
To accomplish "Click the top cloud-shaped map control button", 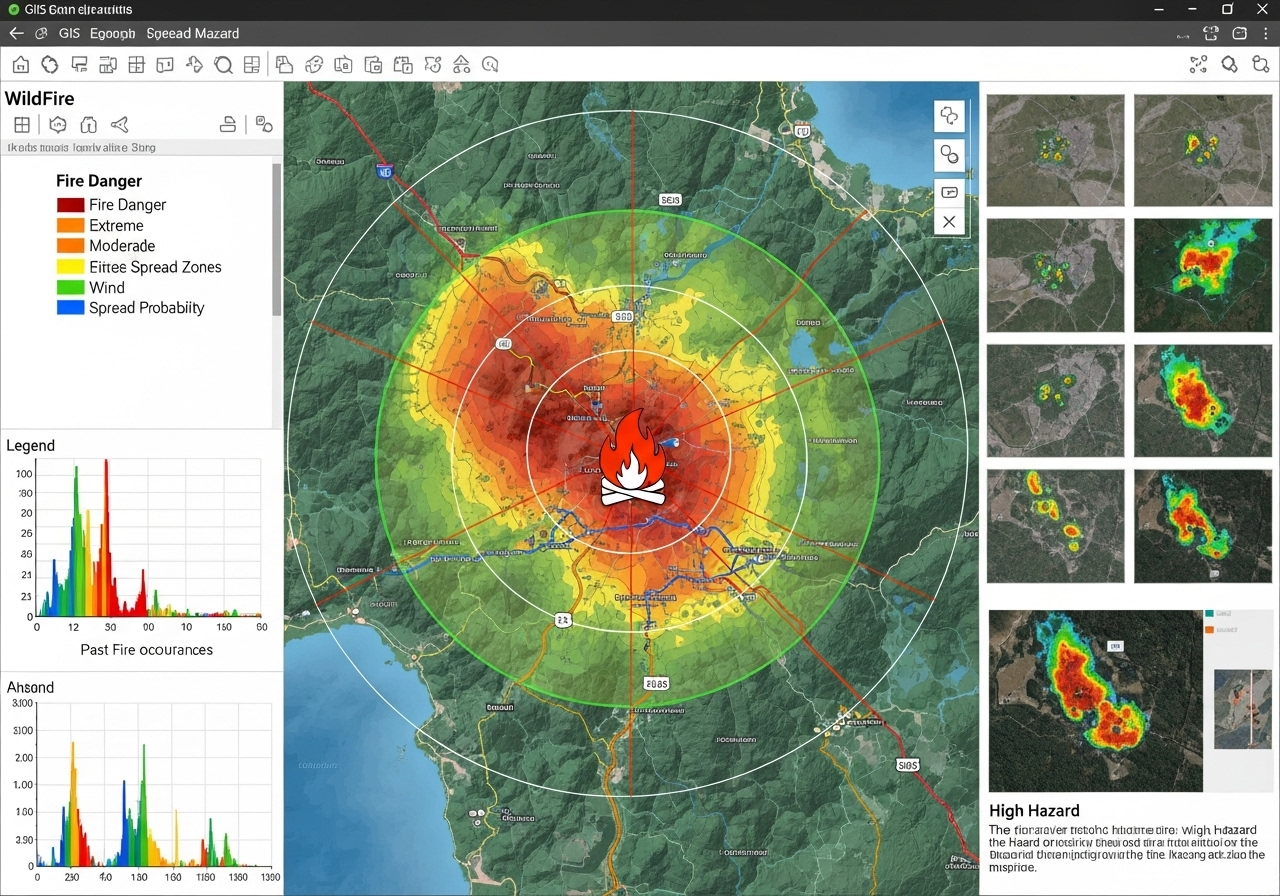I will click(948, 116).
